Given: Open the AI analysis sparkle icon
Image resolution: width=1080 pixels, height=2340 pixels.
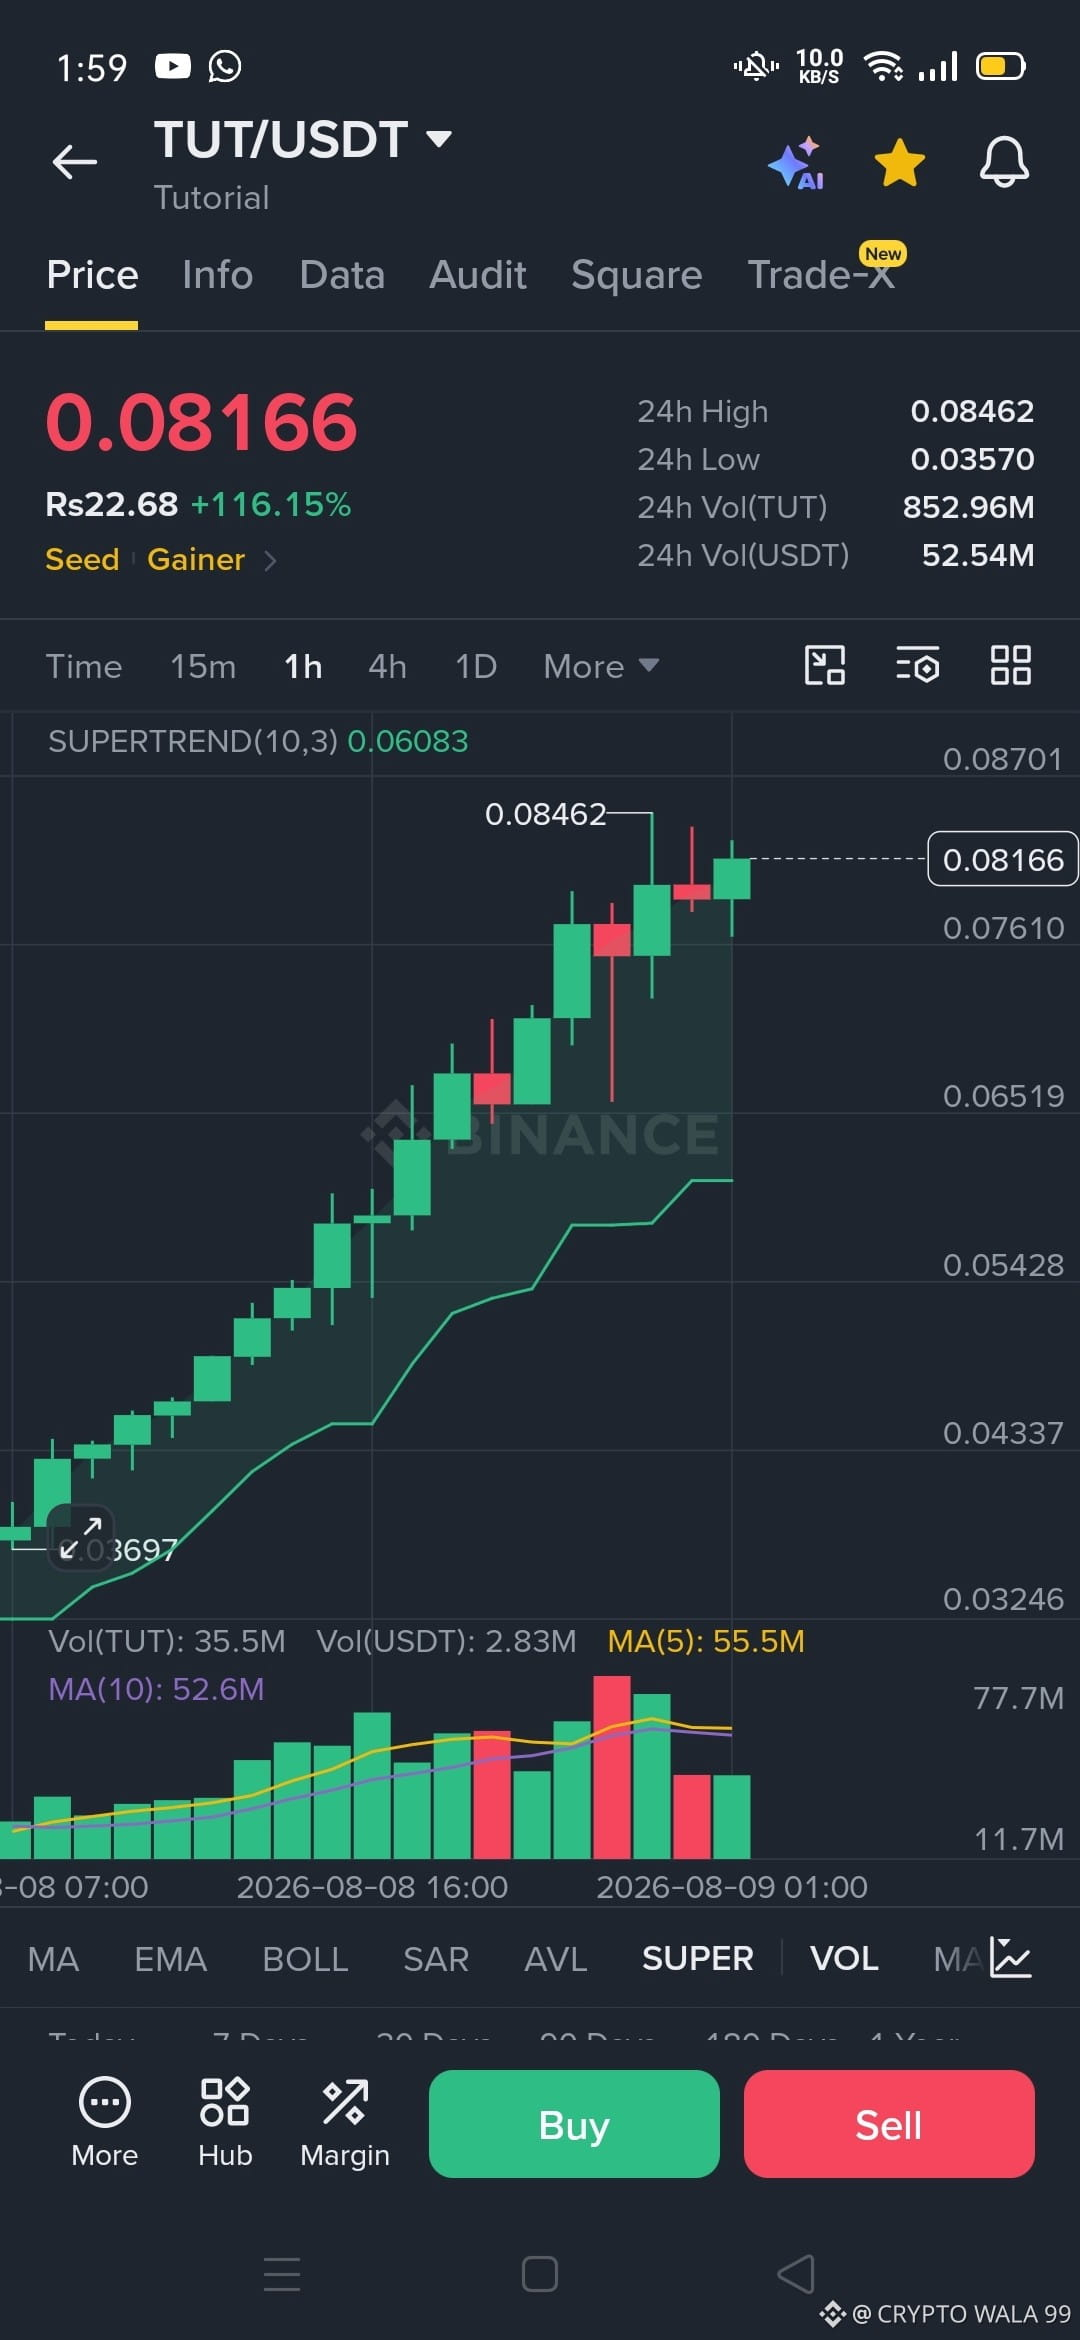Looking at the screenshot, I should pos(797,163).
